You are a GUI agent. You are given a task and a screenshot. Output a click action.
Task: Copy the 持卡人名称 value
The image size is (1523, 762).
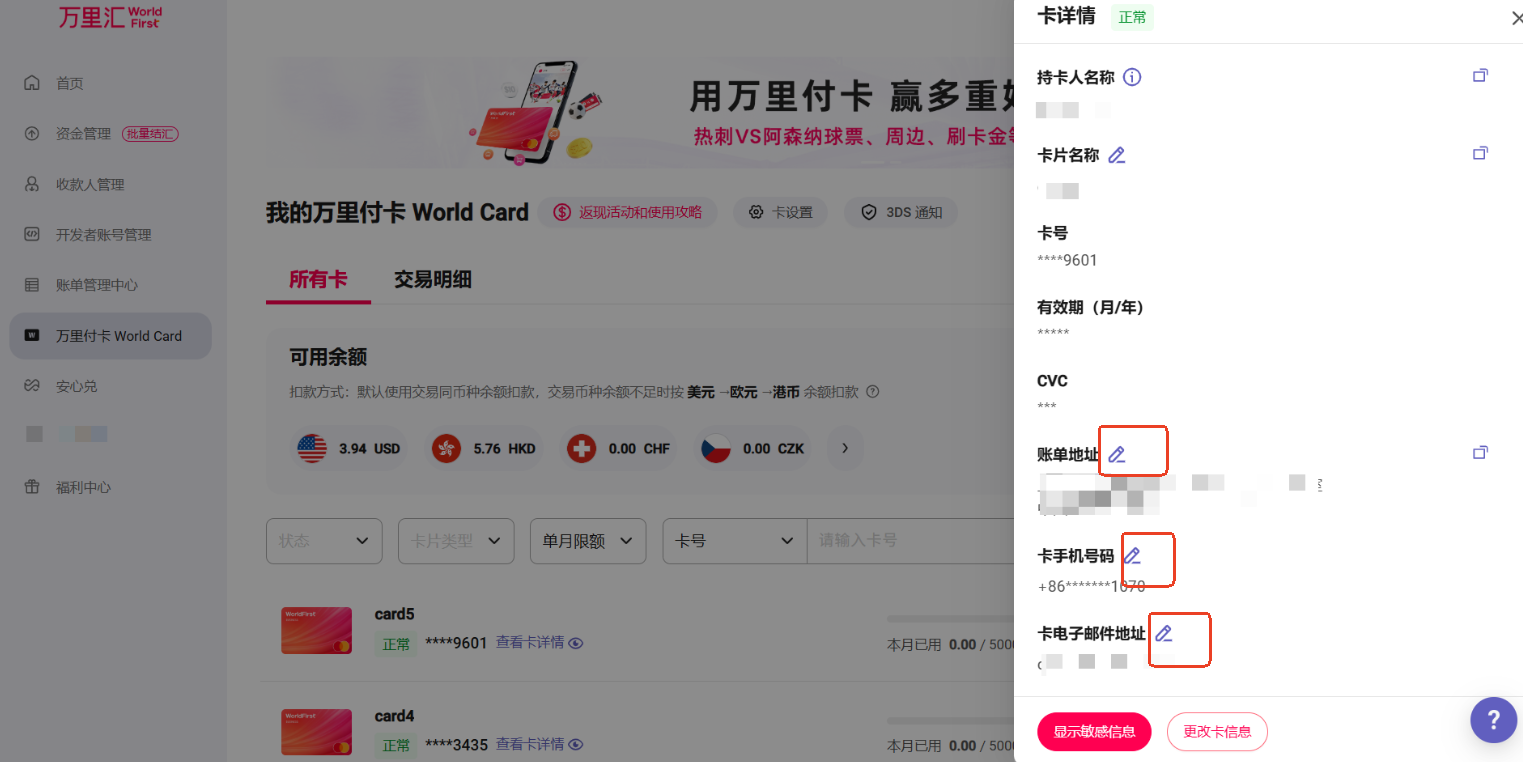(x=1480, y=75)
